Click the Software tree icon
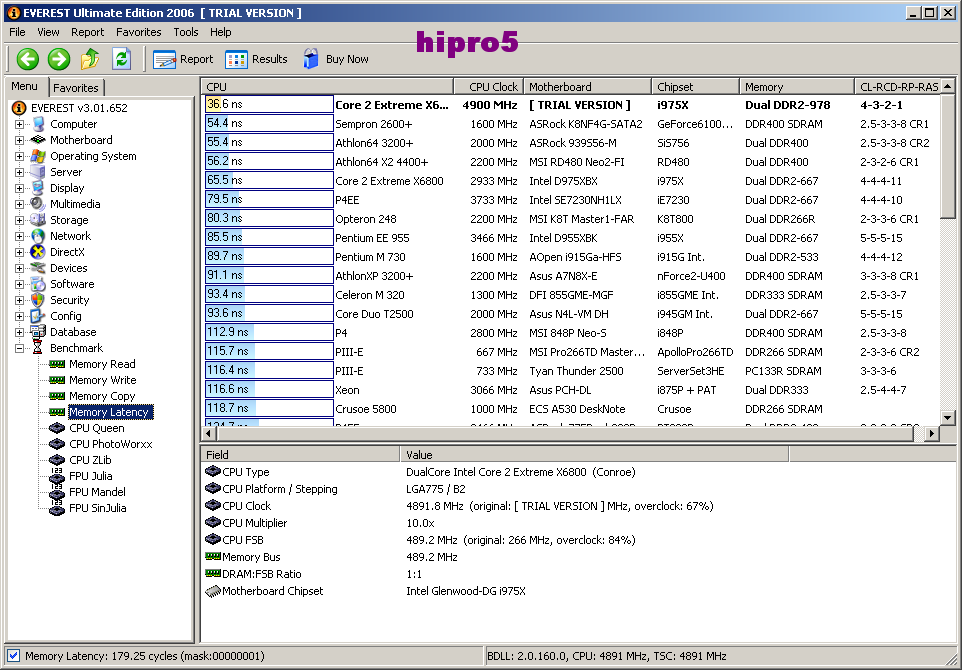 pyautogui.click(x=38, y=283)
